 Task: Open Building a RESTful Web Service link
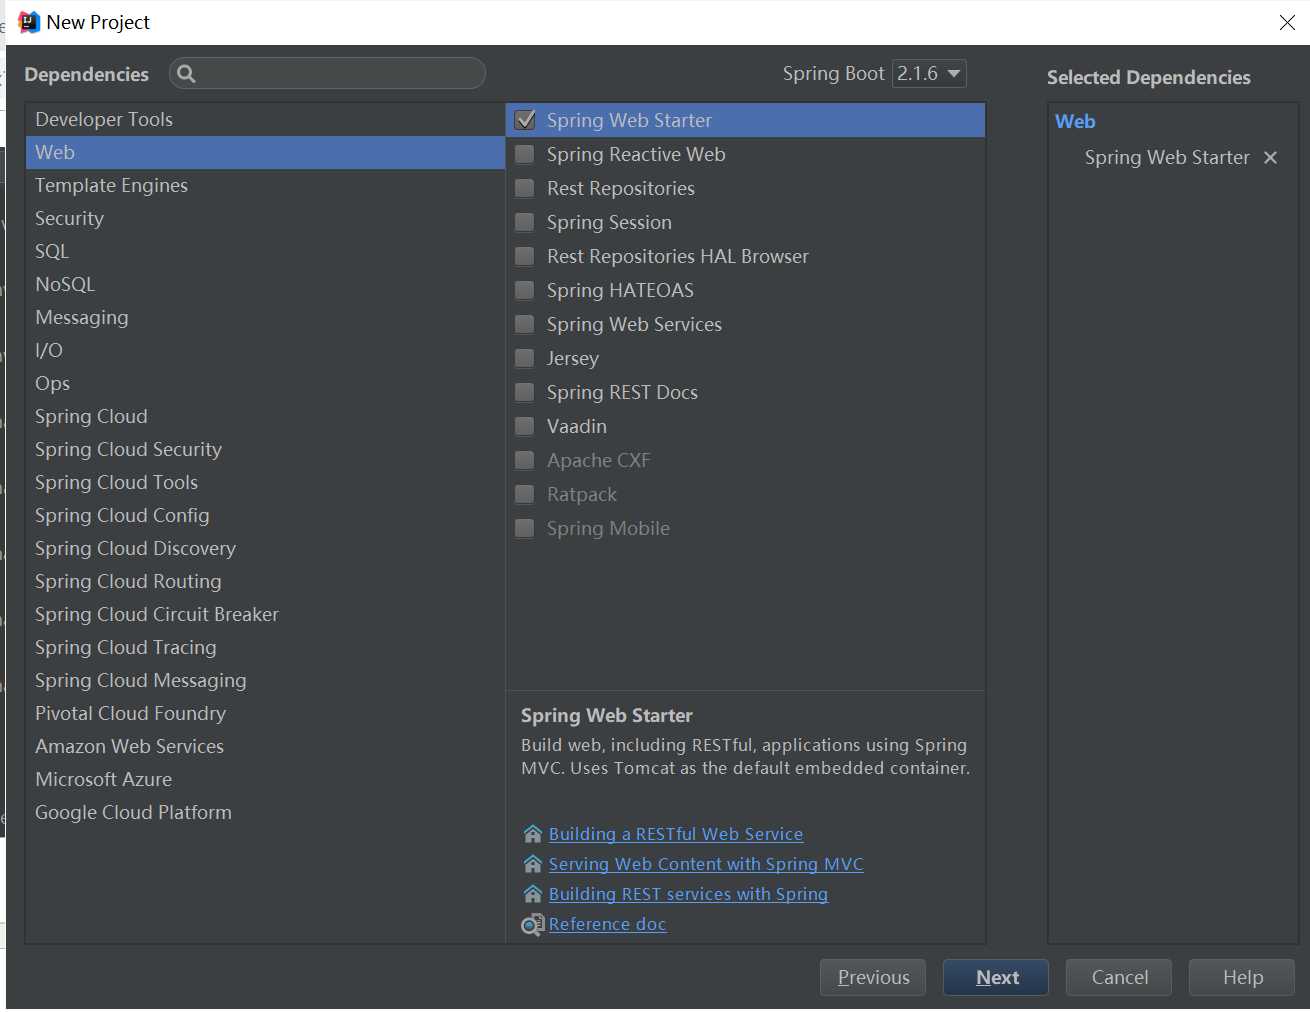676,834
